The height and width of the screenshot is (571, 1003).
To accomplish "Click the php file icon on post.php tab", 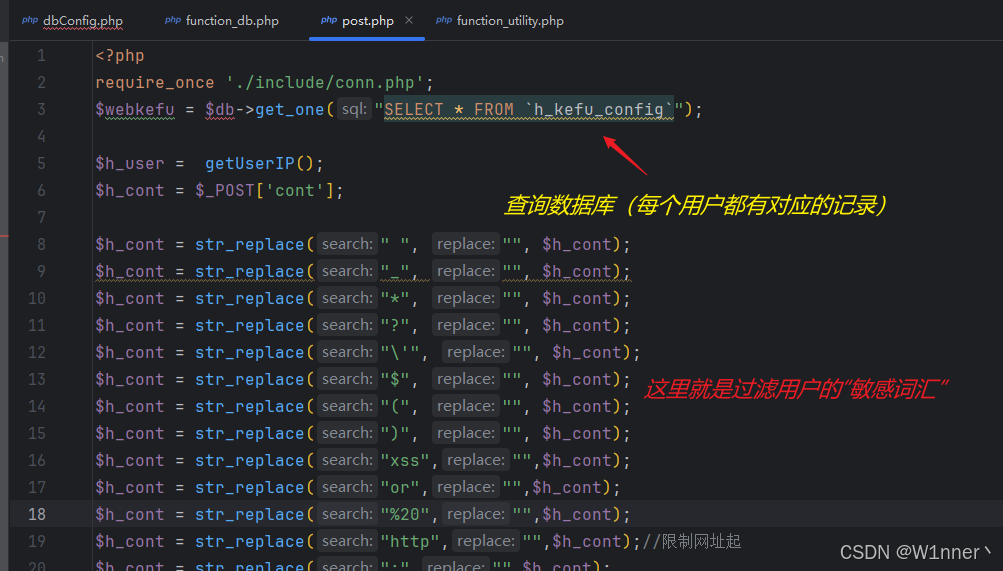I will point(329,20).
